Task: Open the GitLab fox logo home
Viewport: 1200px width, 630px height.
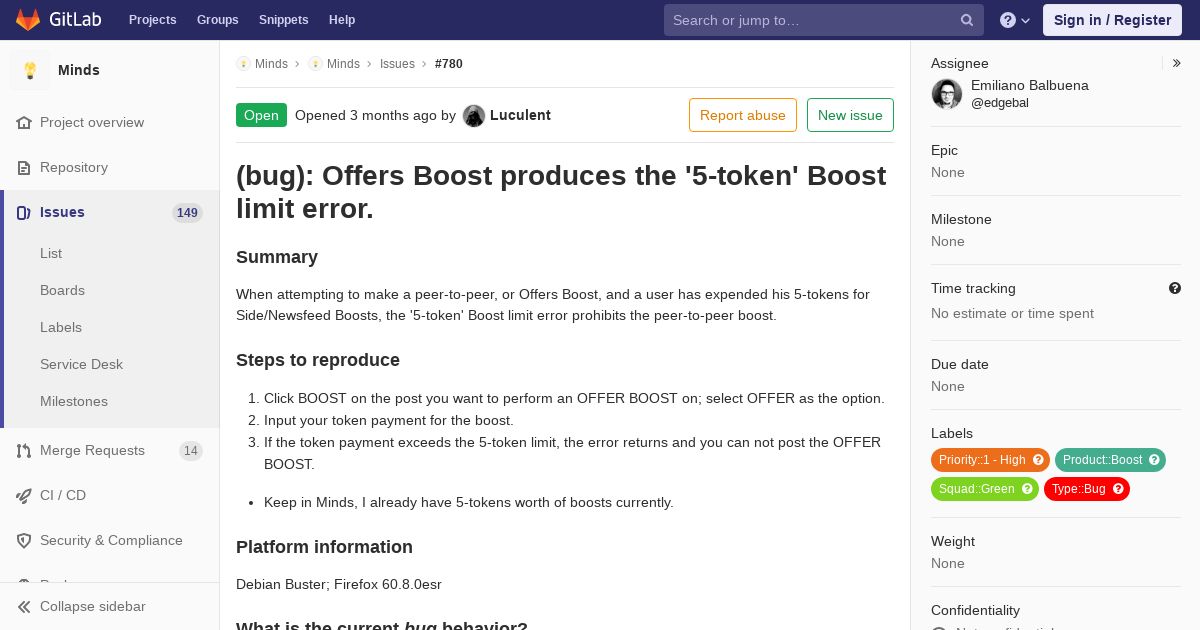Action: tap(28, 19)
